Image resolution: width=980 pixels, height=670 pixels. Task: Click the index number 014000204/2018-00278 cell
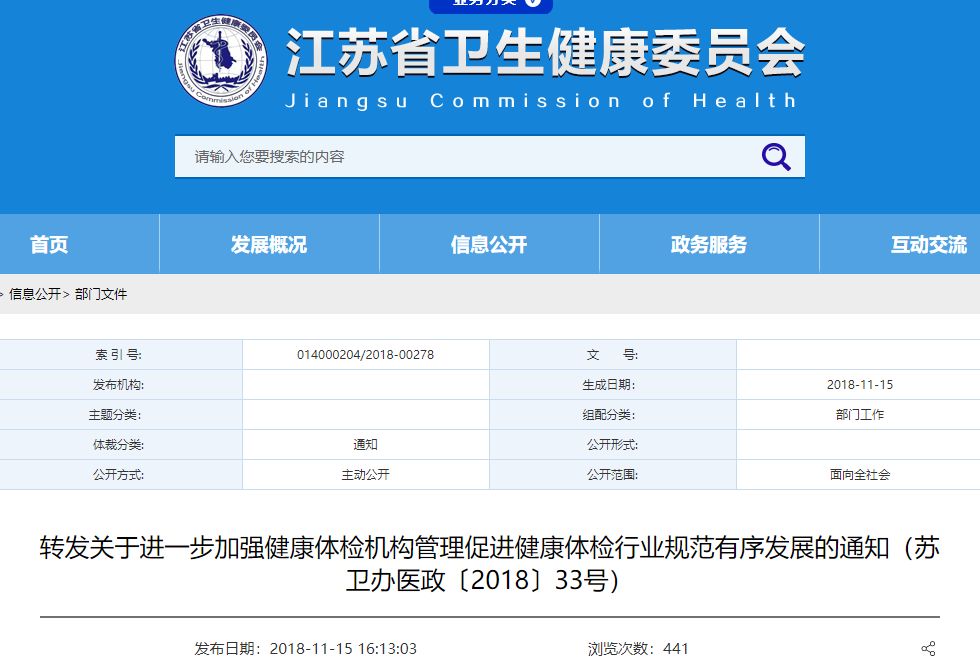tap(365, 355)
